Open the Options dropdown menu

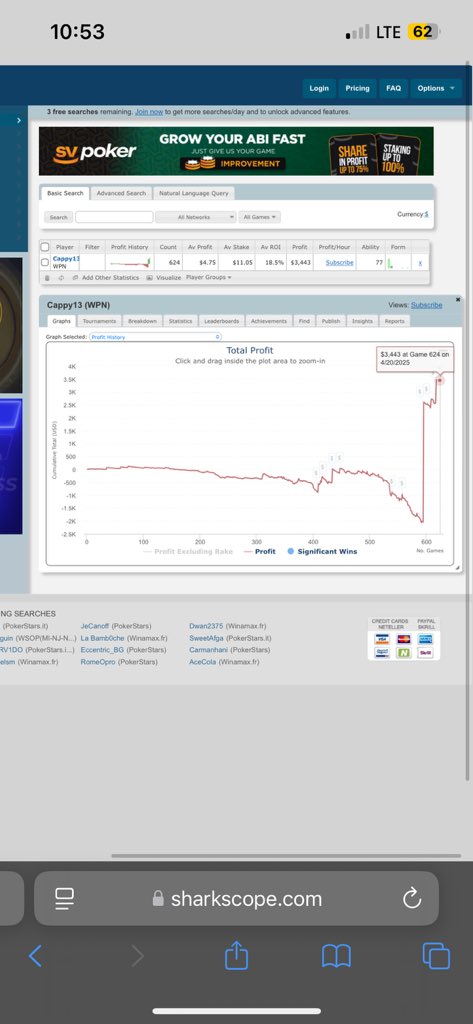click(x=436, y=88)
